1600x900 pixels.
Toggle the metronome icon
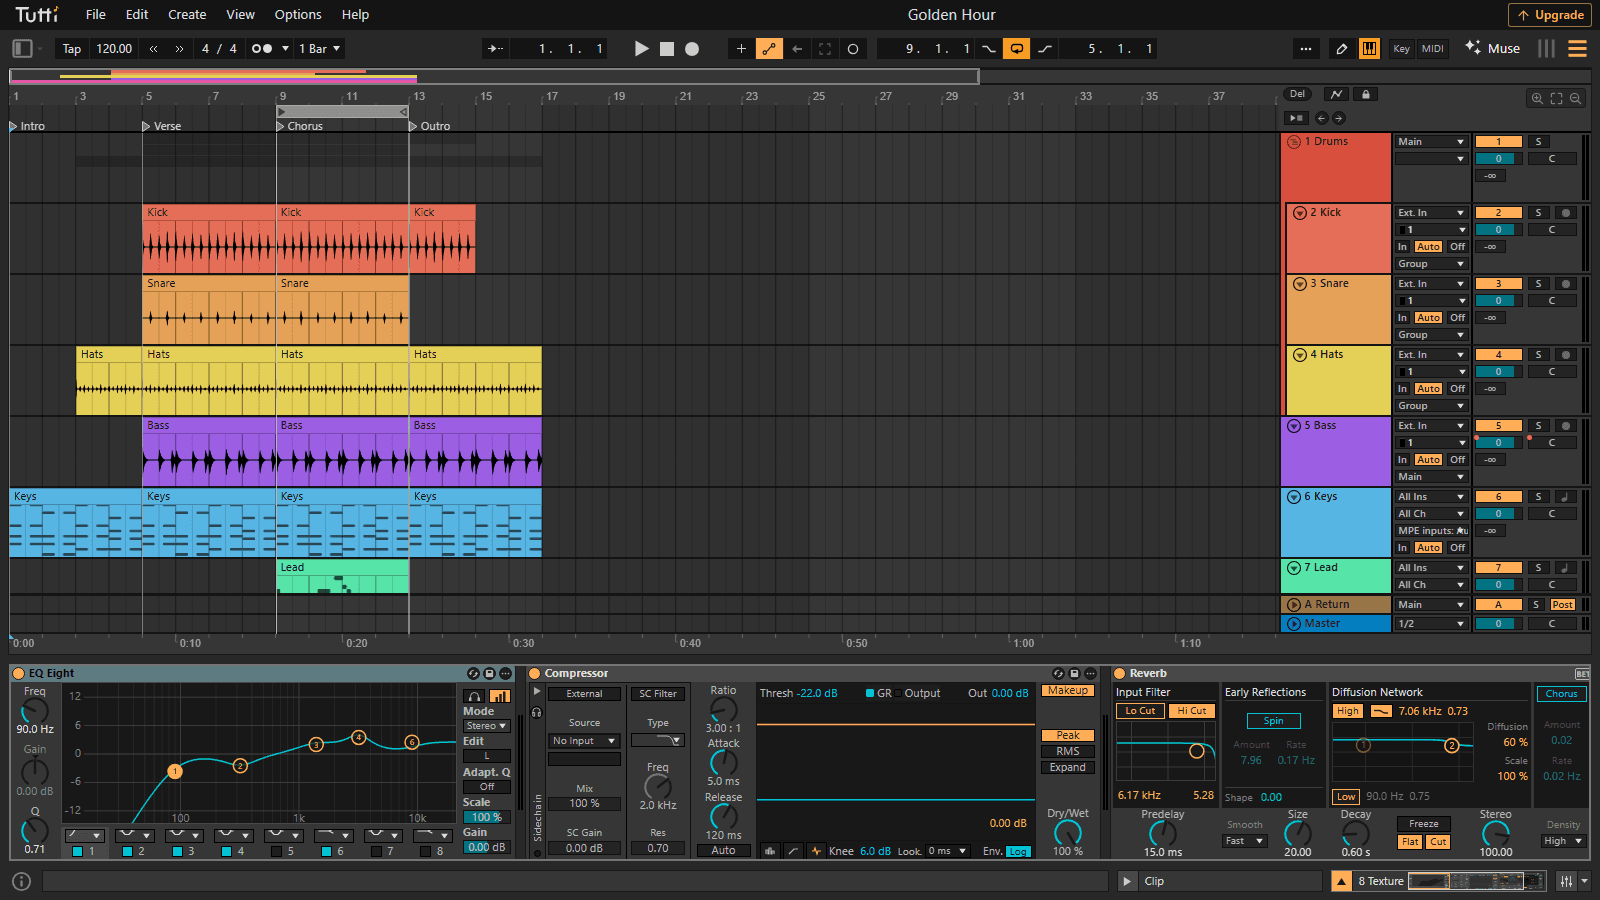click(262, 48)
